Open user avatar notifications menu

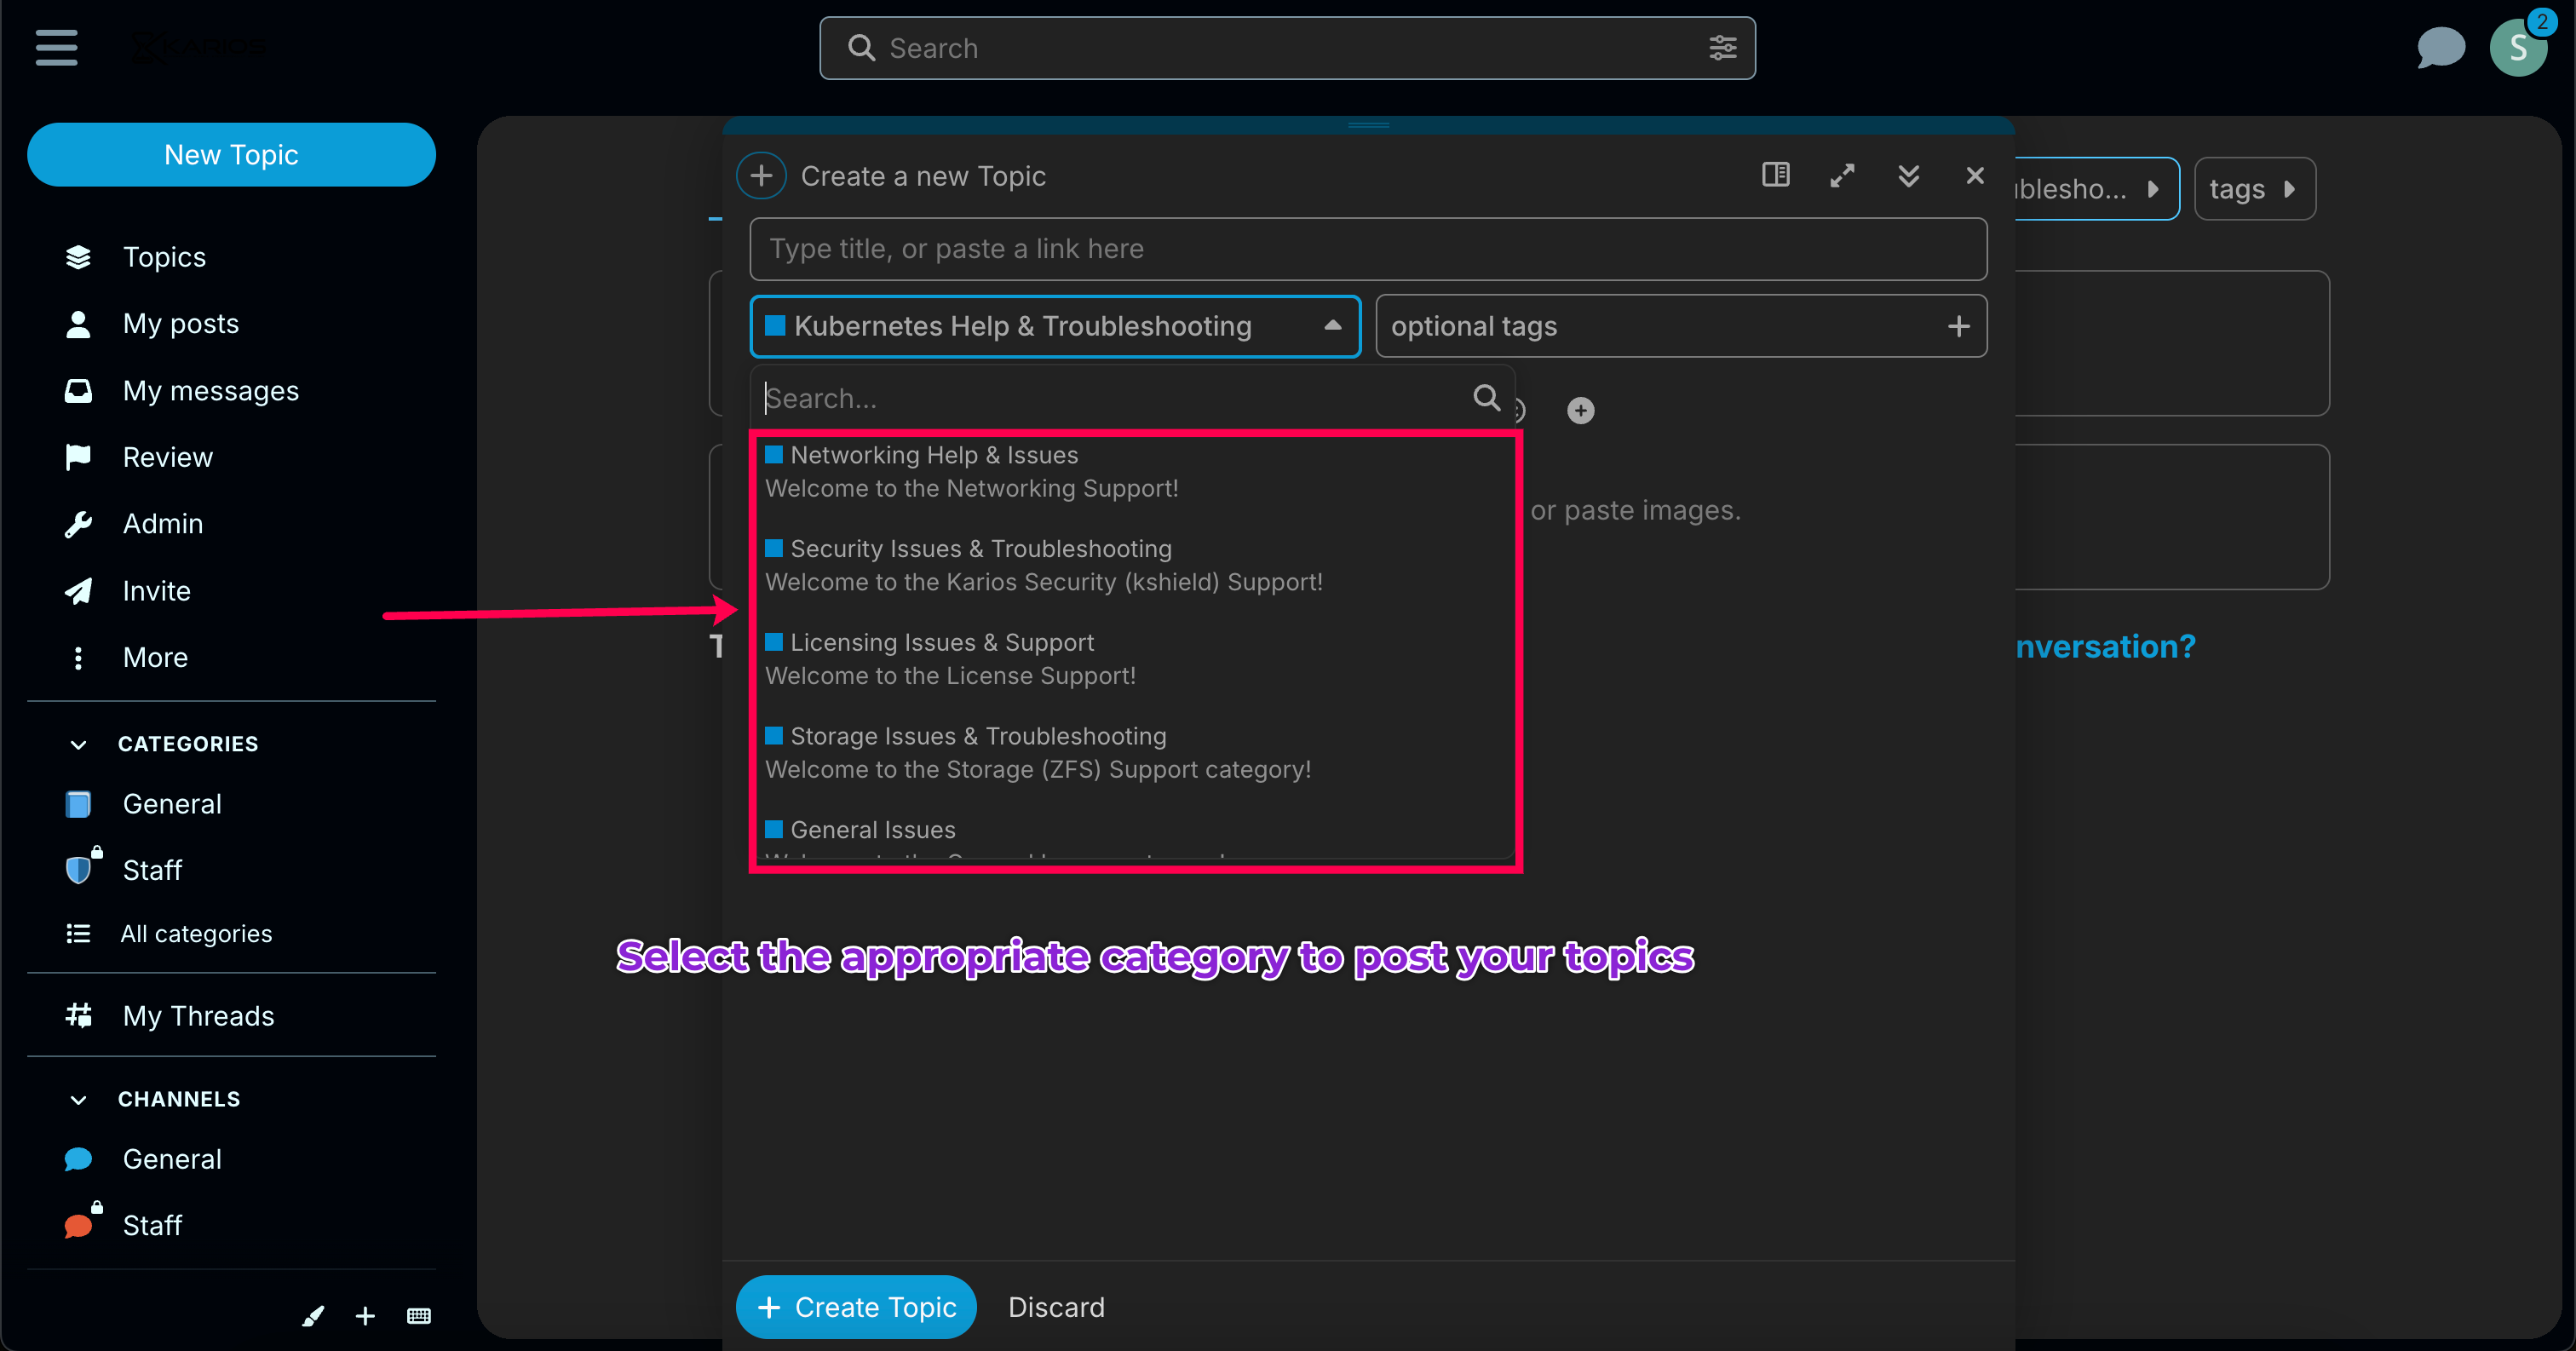(2519, 47)
